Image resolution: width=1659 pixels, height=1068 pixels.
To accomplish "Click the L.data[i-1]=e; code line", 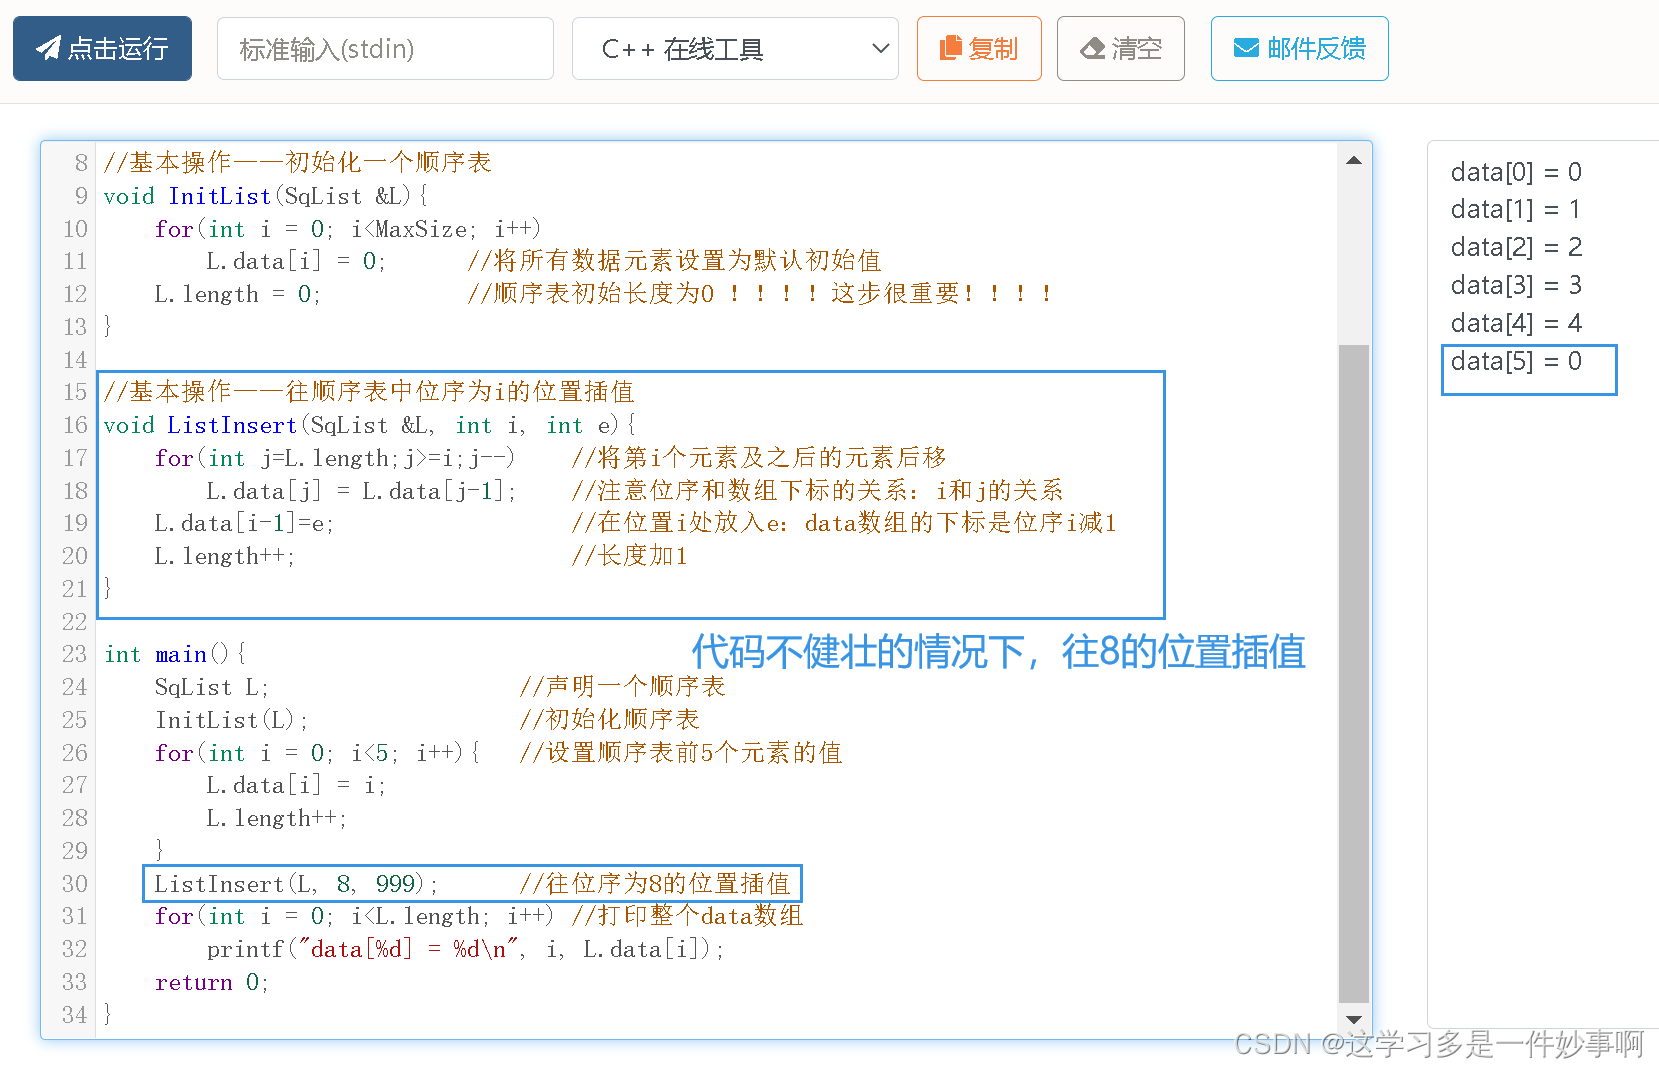I will click(244, 523).
